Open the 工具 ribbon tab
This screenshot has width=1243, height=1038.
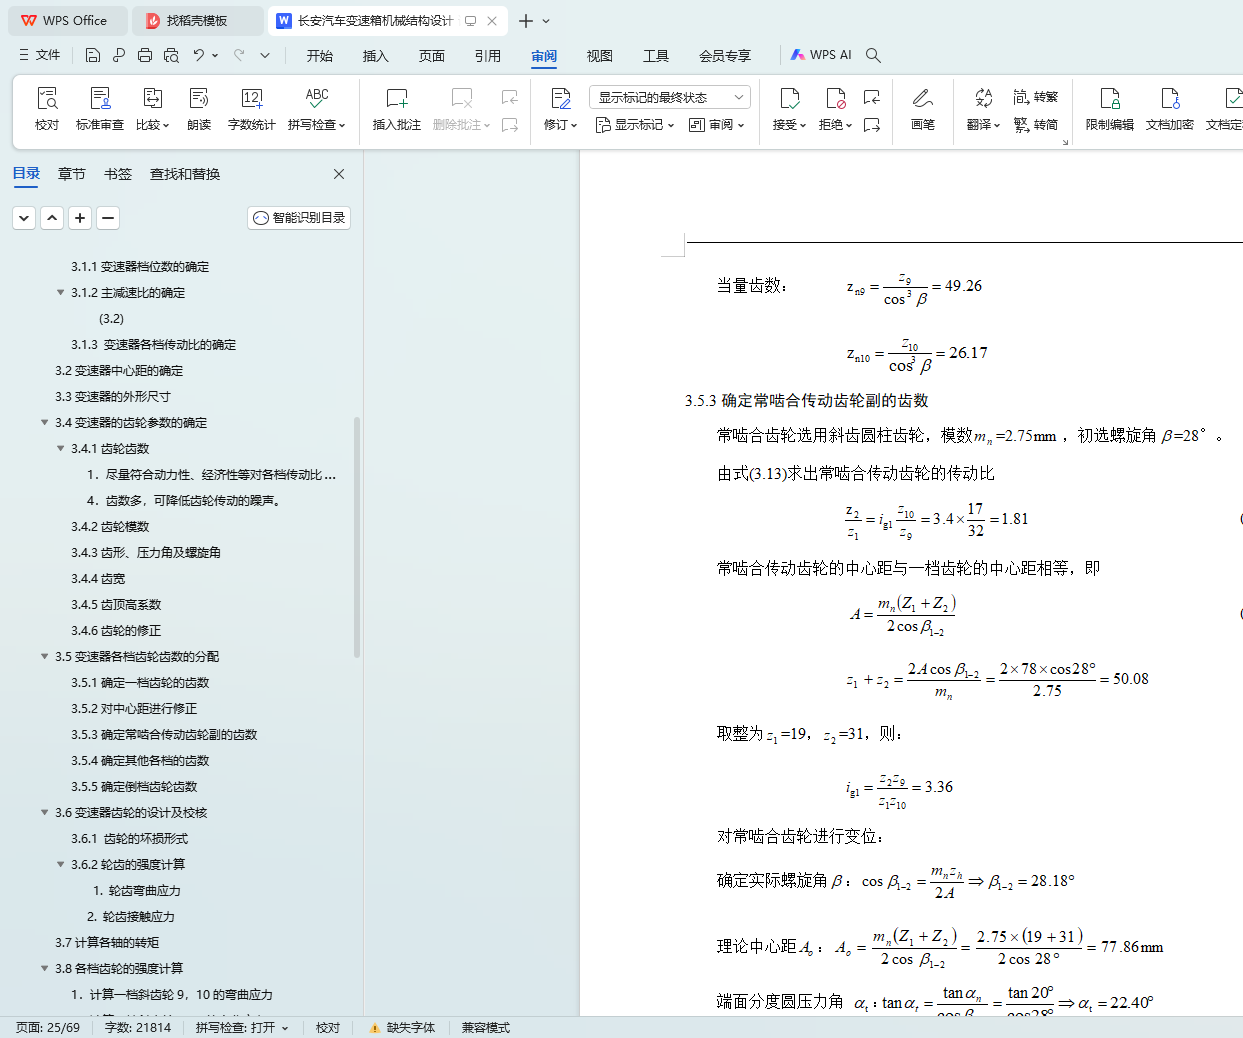tap(656, 56)
